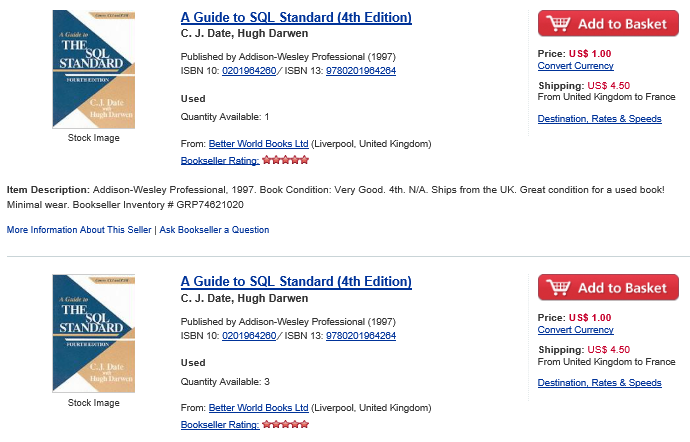Open Destination, Rates & Speeds for second listing
Image resolution: width=690 pixels, height=442 pixels.
tap(599, 383)
